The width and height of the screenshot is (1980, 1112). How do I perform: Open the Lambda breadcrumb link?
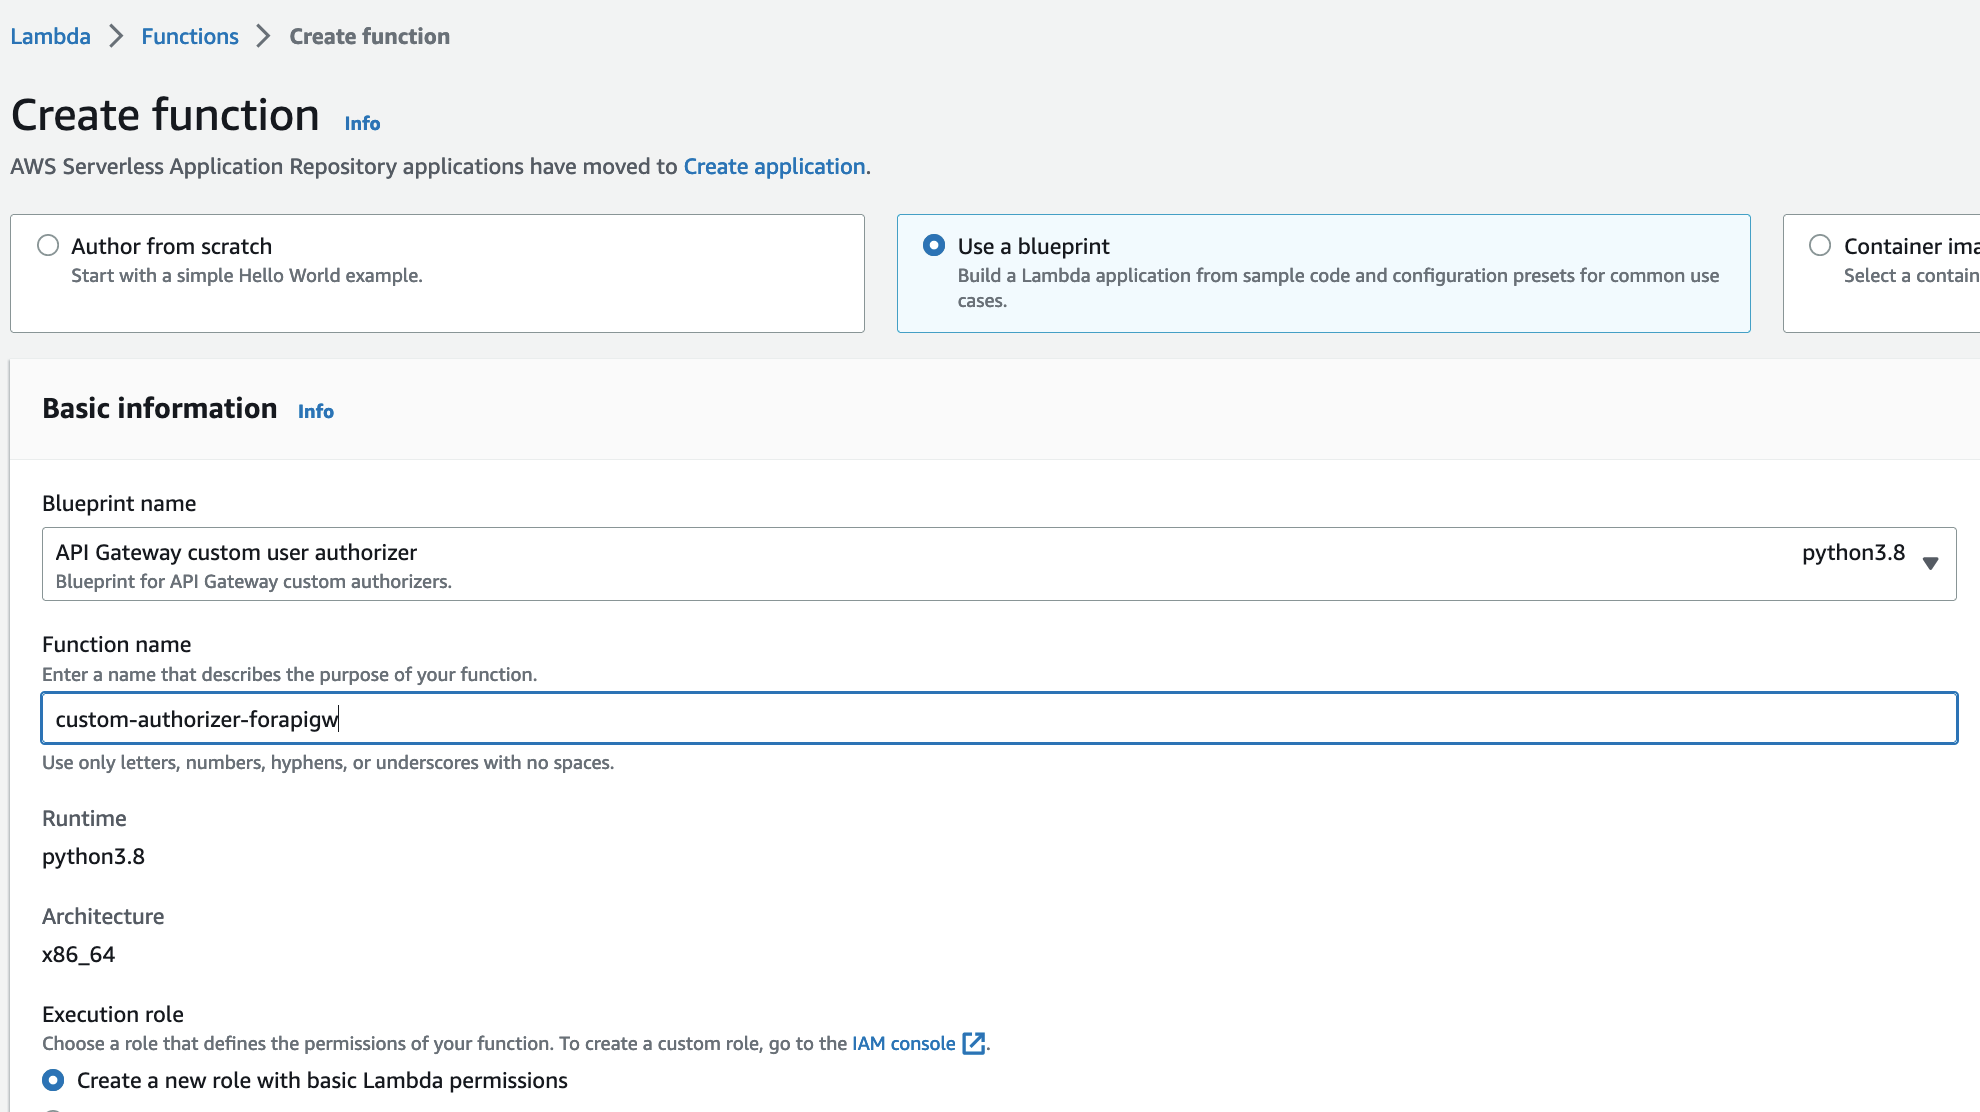coord(50,36)
